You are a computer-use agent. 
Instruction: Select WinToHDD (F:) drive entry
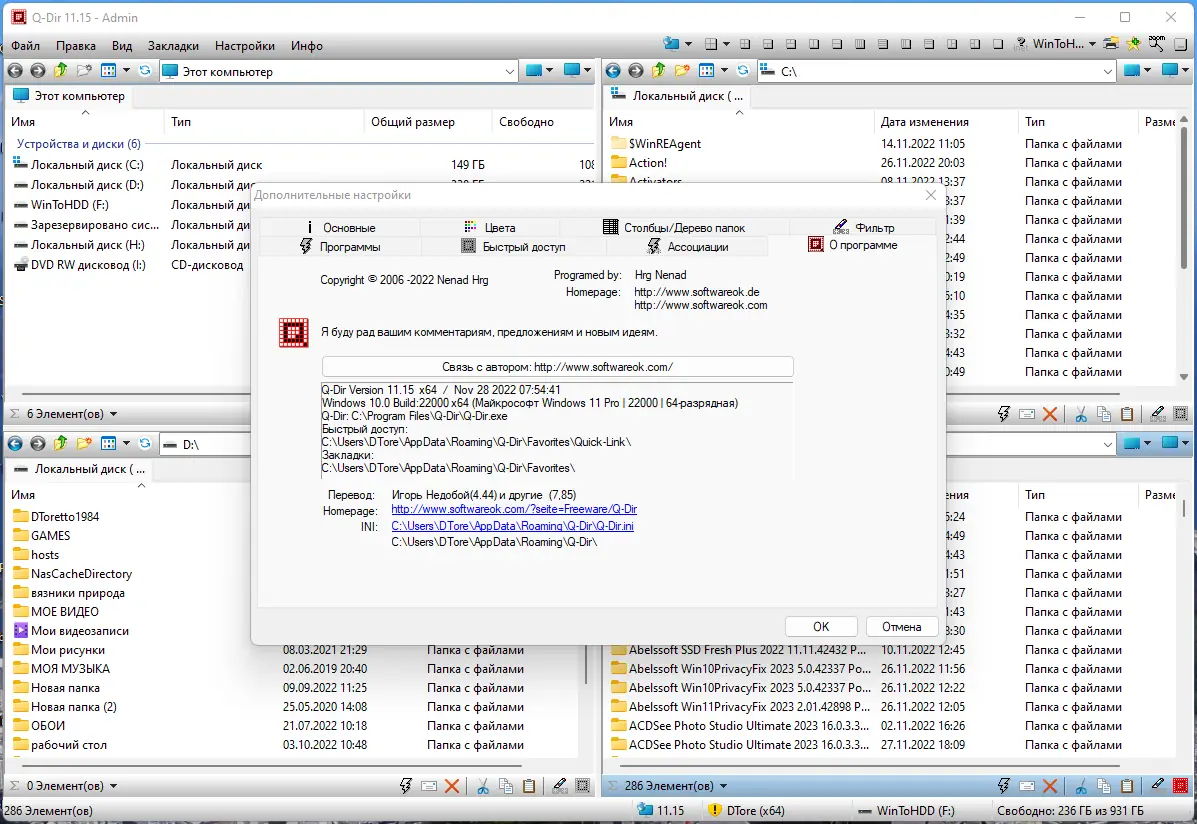pyautogui.click(x=69, y=205)
